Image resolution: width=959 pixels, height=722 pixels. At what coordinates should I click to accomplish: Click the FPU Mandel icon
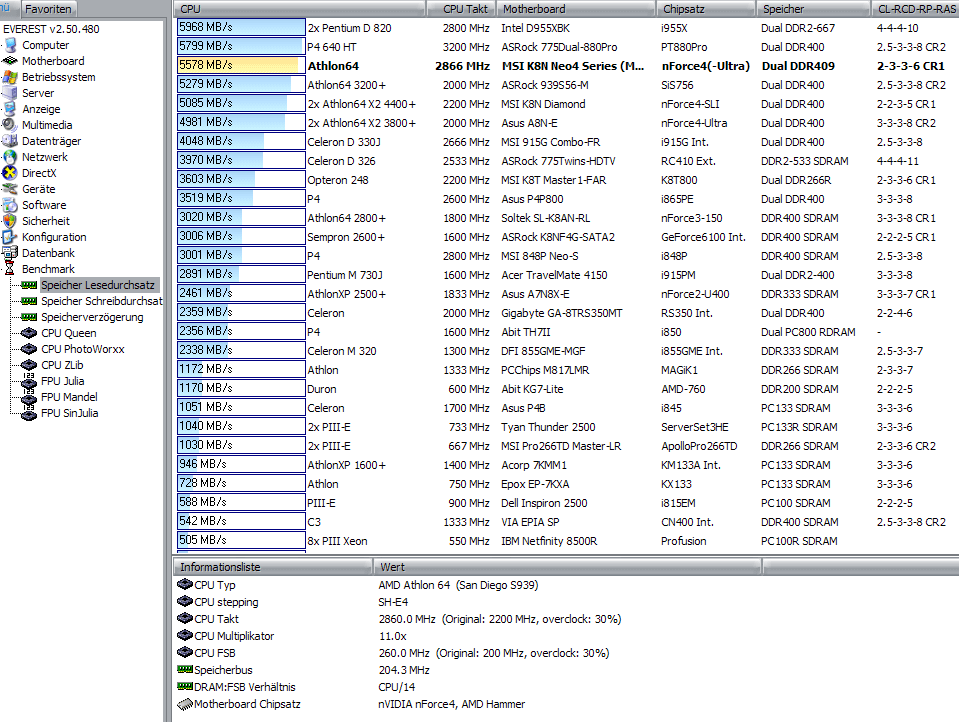(29, 397)
